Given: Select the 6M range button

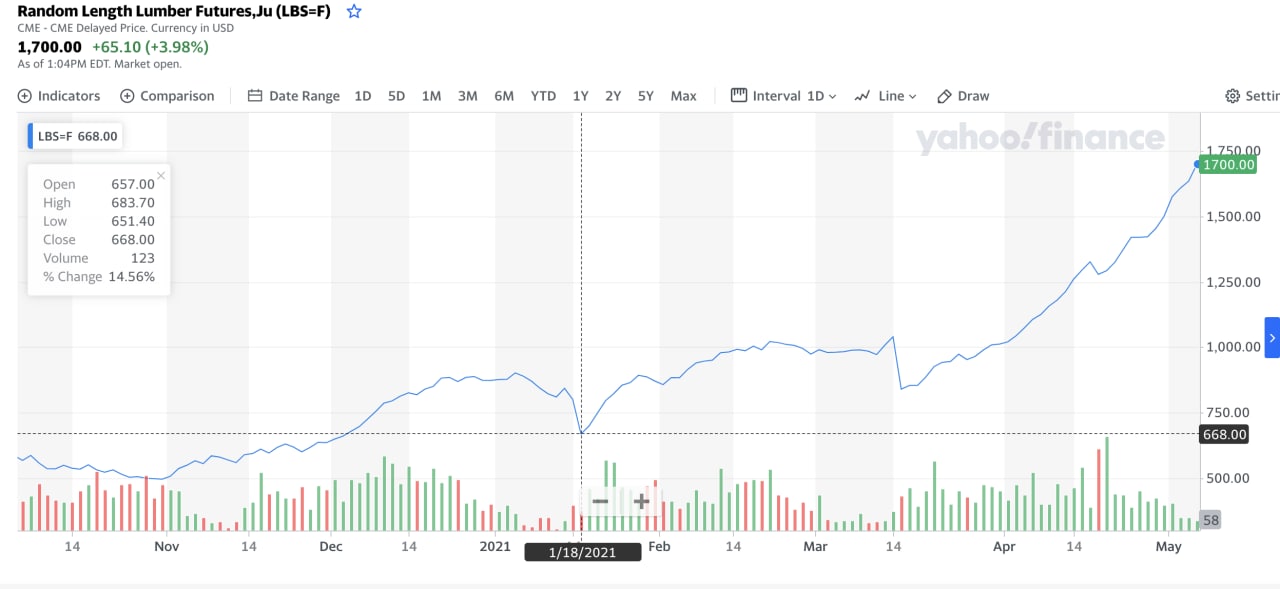Looking at the screenshot, I should 504,96.
